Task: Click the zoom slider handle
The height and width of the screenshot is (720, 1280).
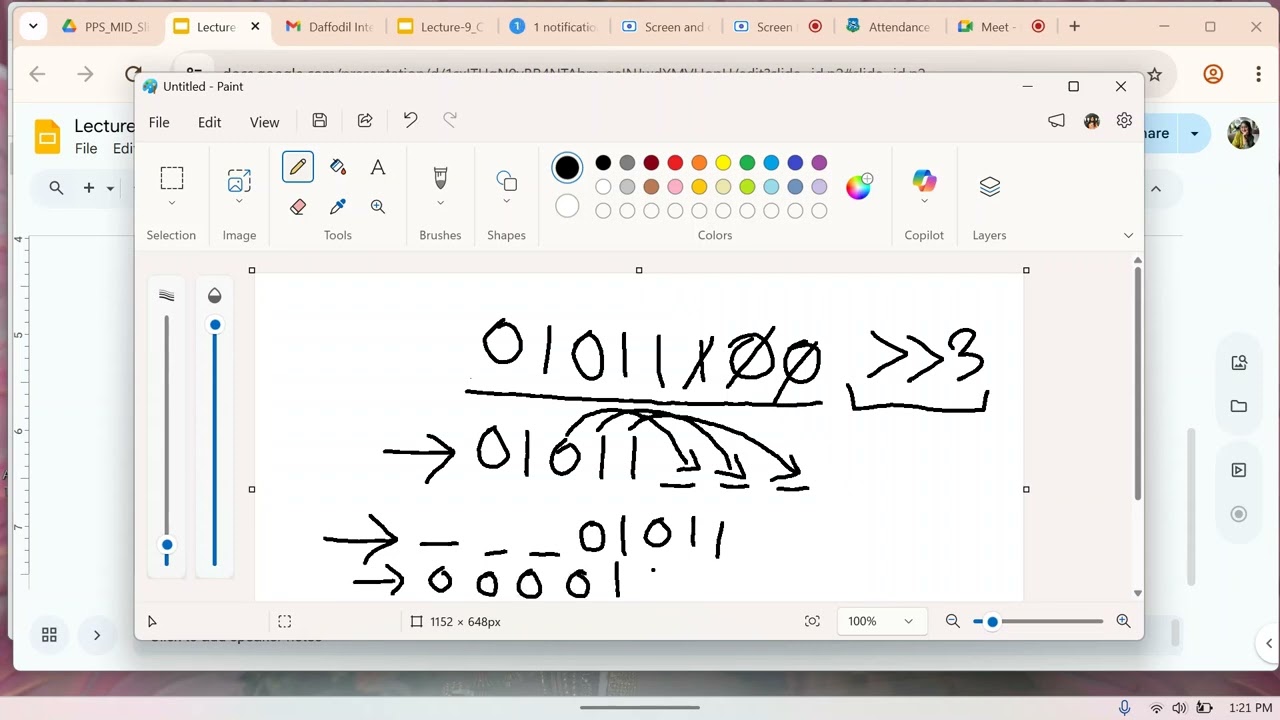Action: (x=992, y=621)
